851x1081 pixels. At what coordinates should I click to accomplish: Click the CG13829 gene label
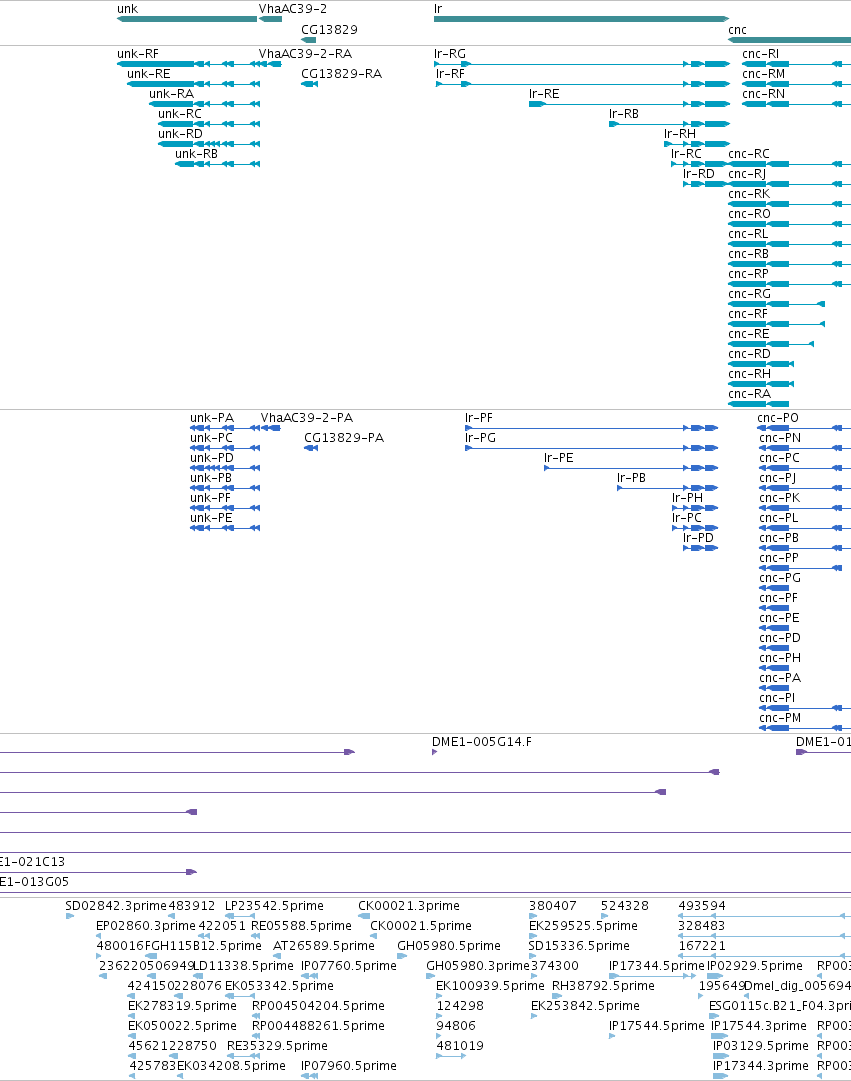[x=330, y=30]
